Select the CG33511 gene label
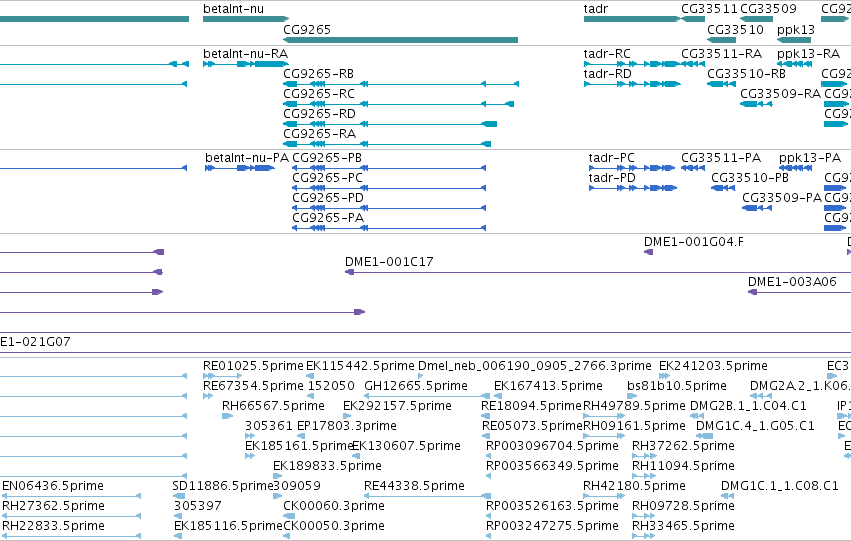 [709, 9]
